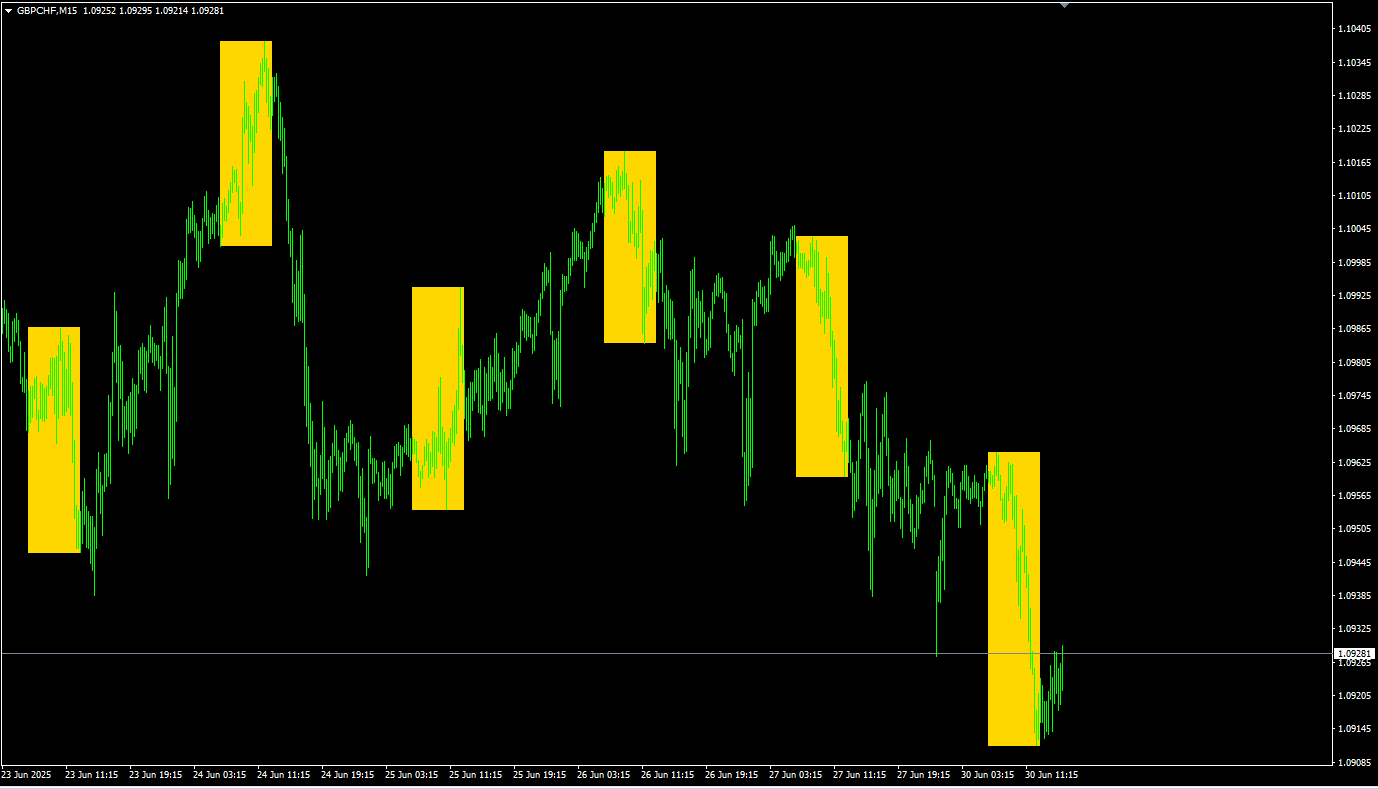Click the 1.10045 price axis label
Image resolution: width=1378 pixels, height=789 pixels.
(x=1355, y=229)
